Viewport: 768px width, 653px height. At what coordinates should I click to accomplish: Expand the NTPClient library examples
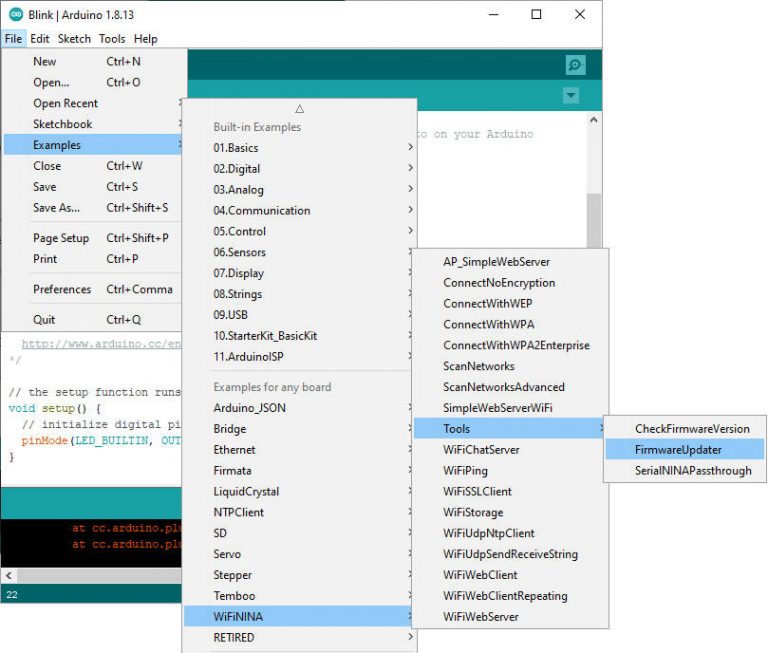click(299, 512)
